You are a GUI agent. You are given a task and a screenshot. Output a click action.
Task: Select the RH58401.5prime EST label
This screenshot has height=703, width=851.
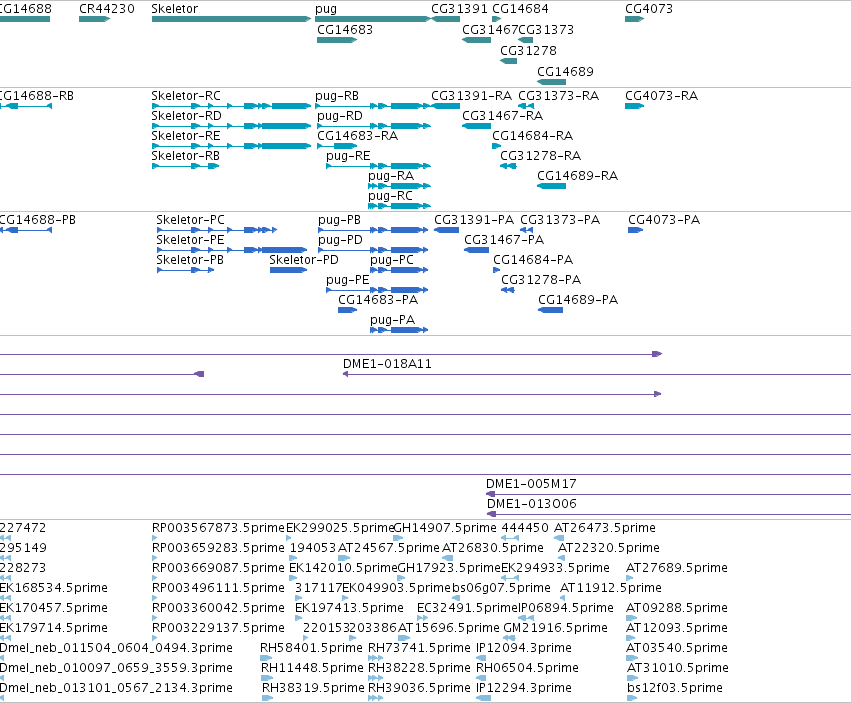(311, 648)
